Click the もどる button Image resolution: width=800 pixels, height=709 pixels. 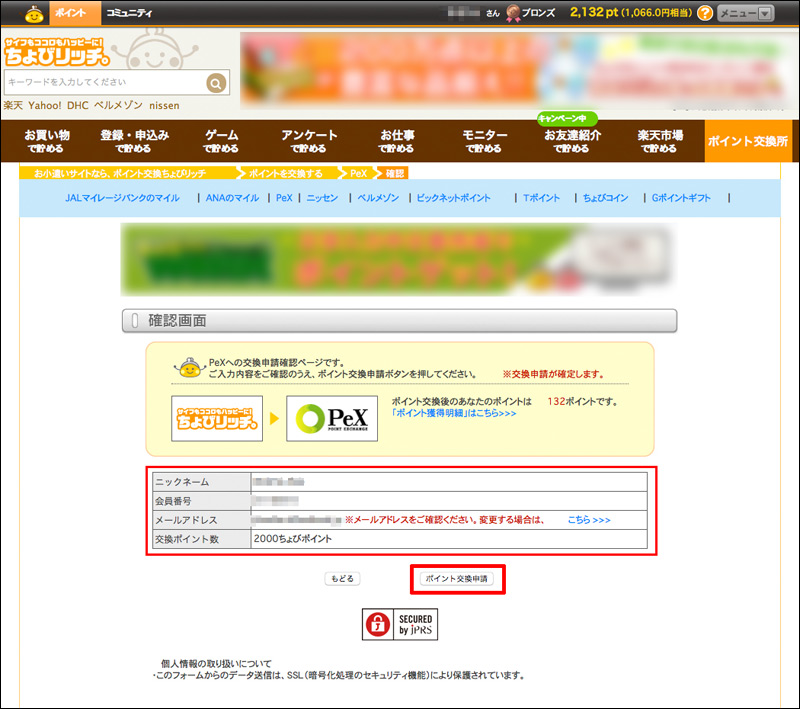342,578
